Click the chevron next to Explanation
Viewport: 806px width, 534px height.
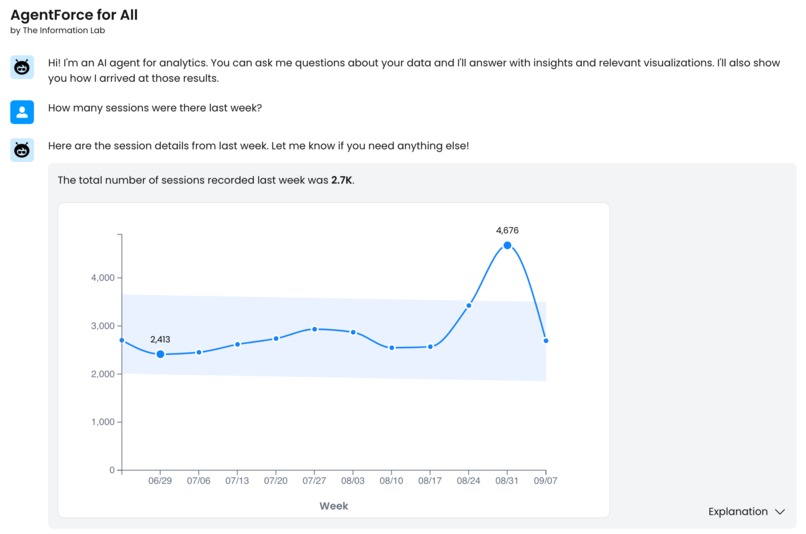pyautogui.click(x=780, y=511)
